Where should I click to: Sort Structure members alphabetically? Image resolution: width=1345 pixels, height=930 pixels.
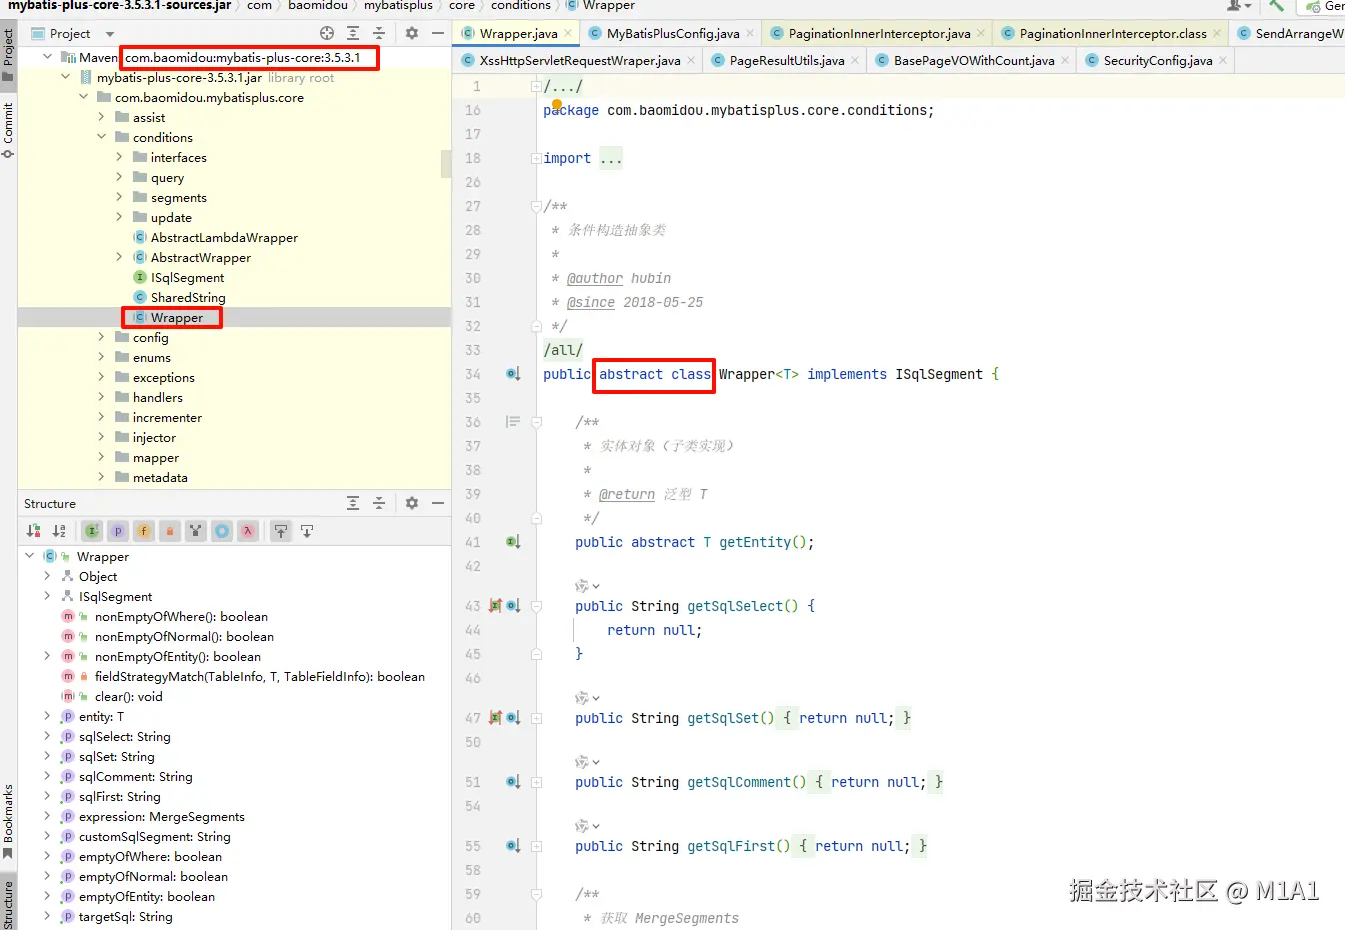[x=59, y=531]
